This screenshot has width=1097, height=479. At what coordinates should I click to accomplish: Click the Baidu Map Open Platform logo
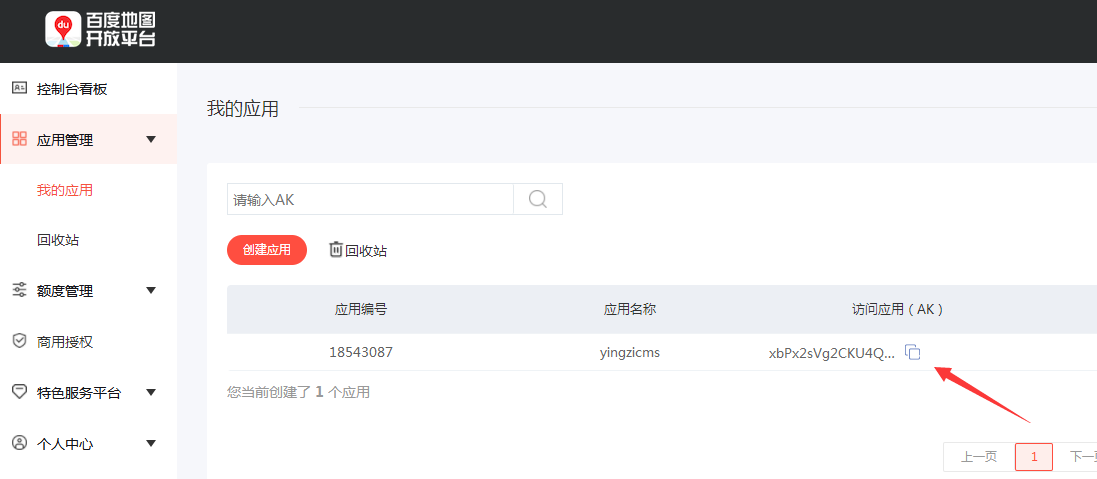pyautogui.click(x=100, y=30)
